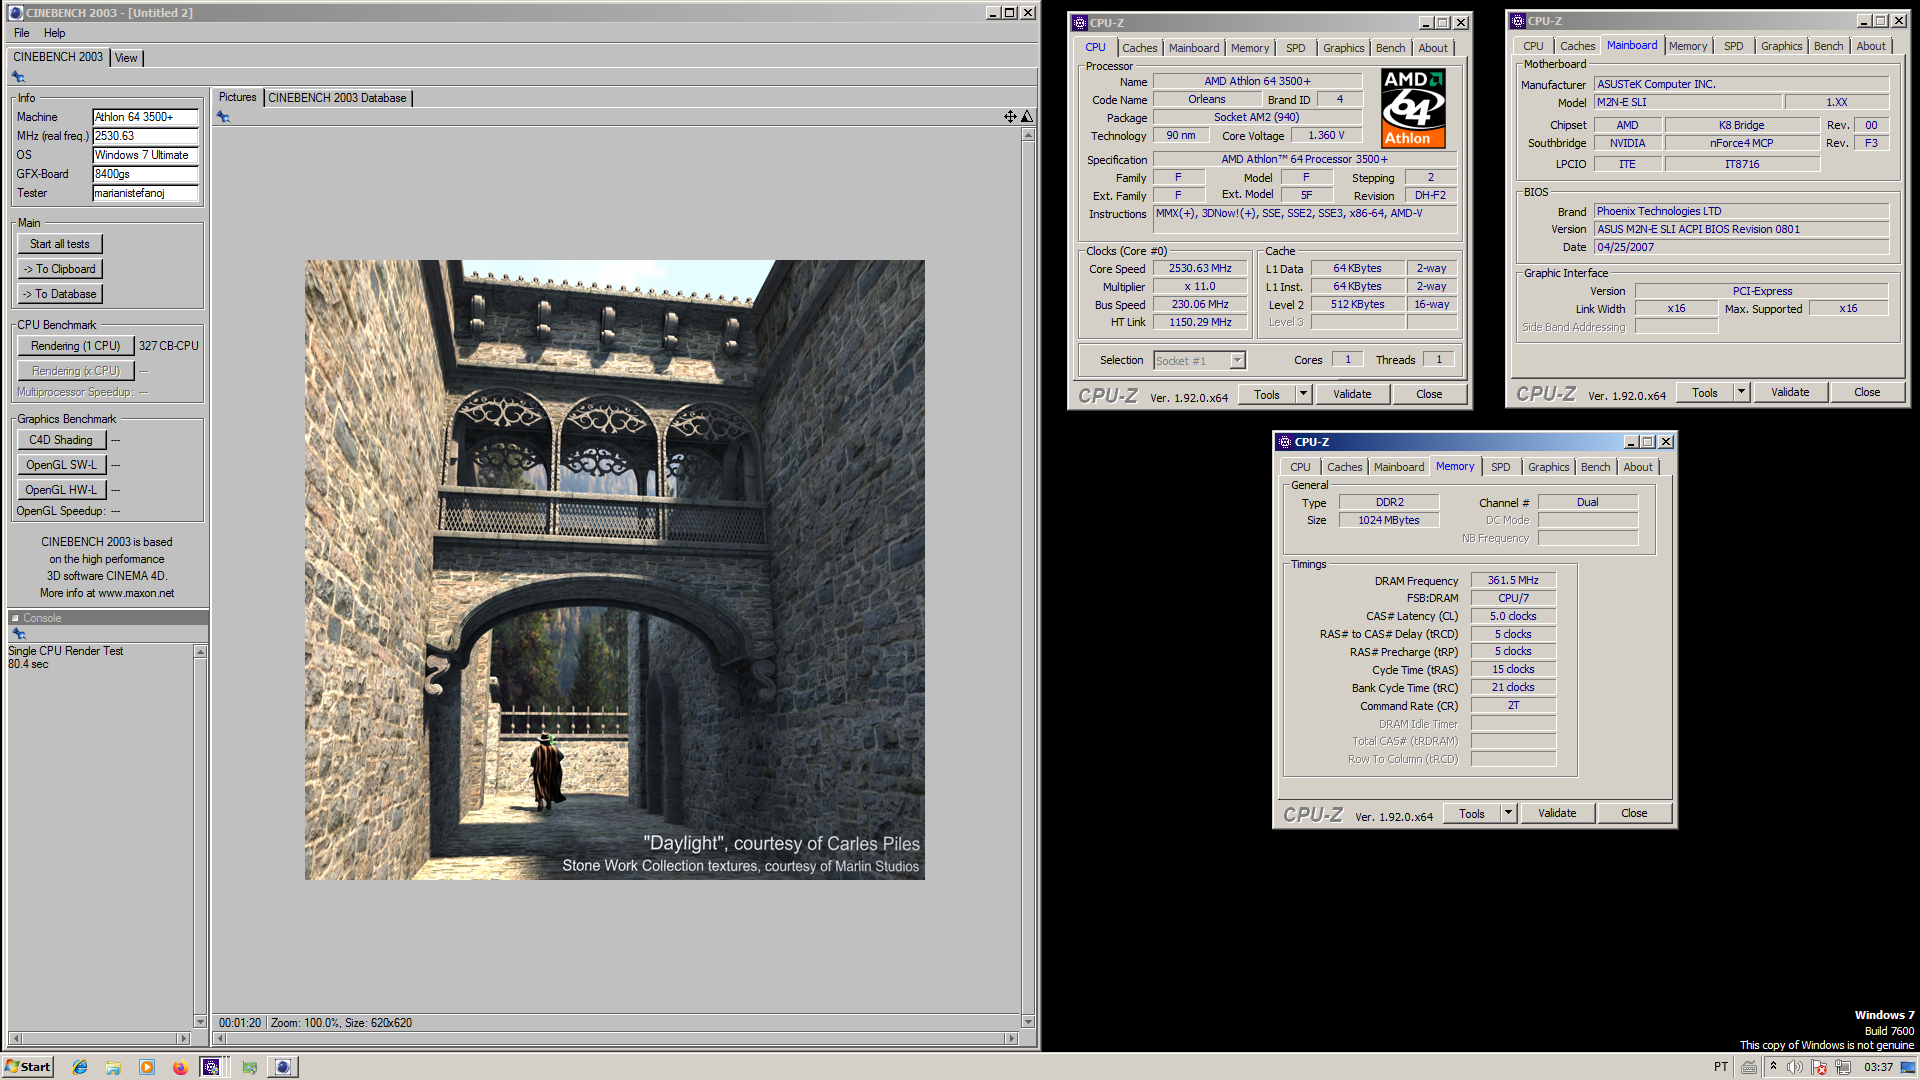The height and width of the screenshot is (1080, 1920).
Task: Open Tools dropdown arrow in CPU-Z Mainboard window
Action: click(x=1741, y=392)
